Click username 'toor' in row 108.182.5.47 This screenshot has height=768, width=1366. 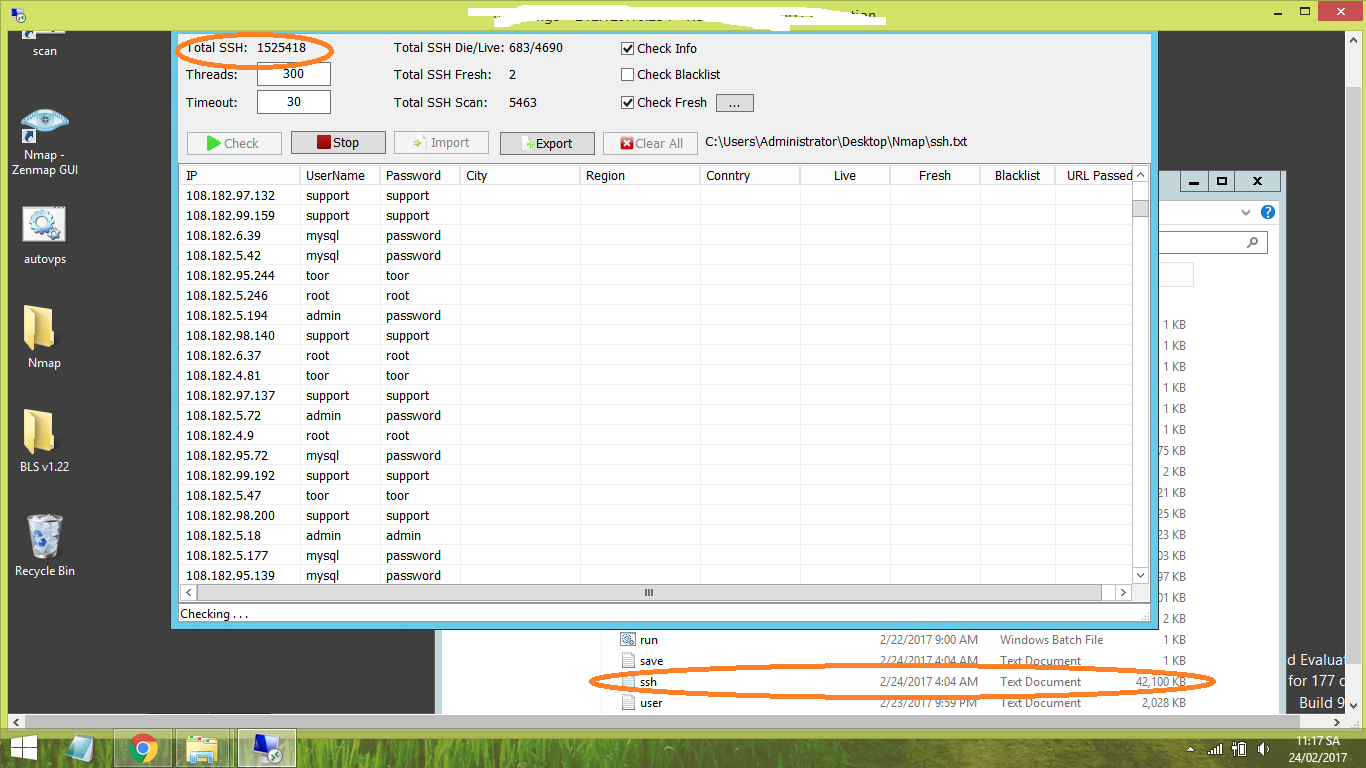click(317, 496)
